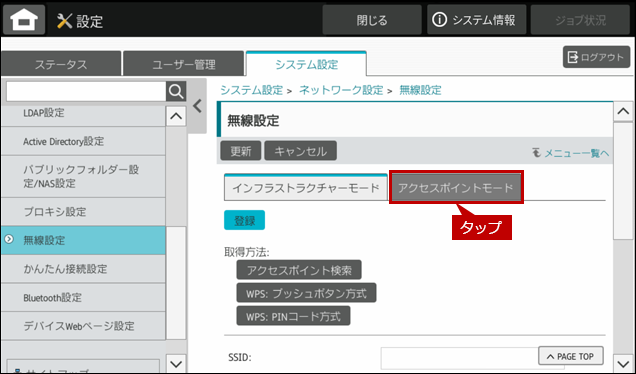Screen dimensions: 636x374
Task: Click the search magnifier icon
Action: coord(176,92)
